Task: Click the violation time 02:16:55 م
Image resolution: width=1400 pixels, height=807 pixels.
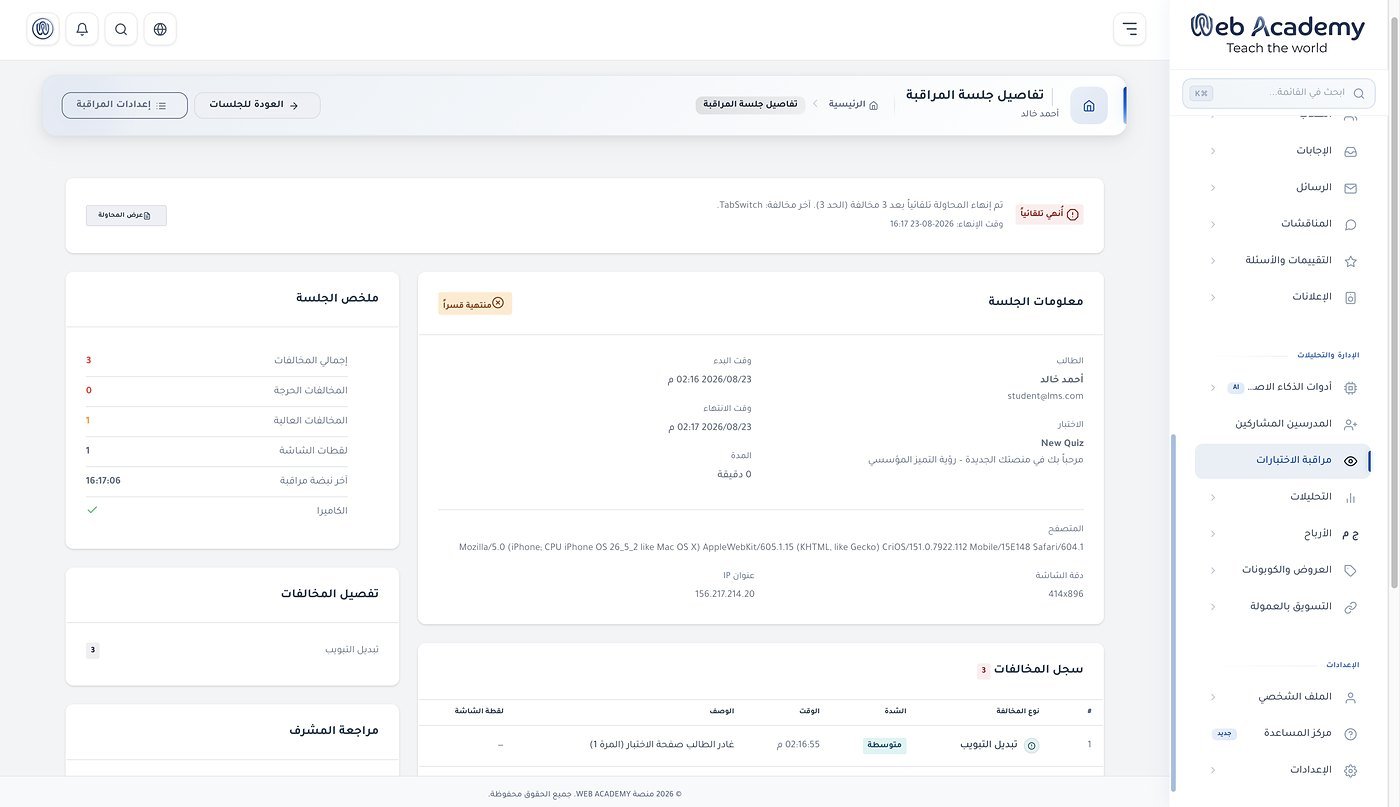Action: 798,745
